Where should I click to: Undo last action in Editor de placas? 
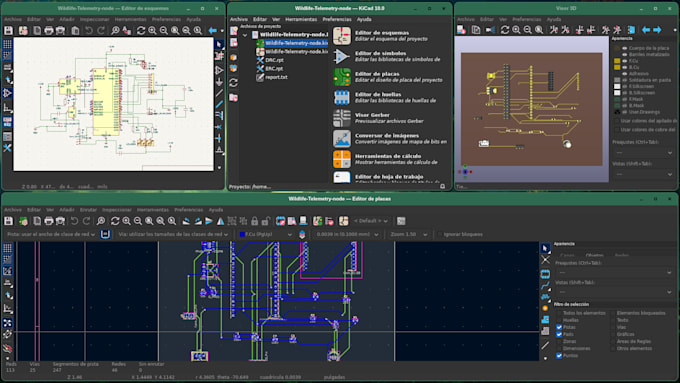pos(75,221)
